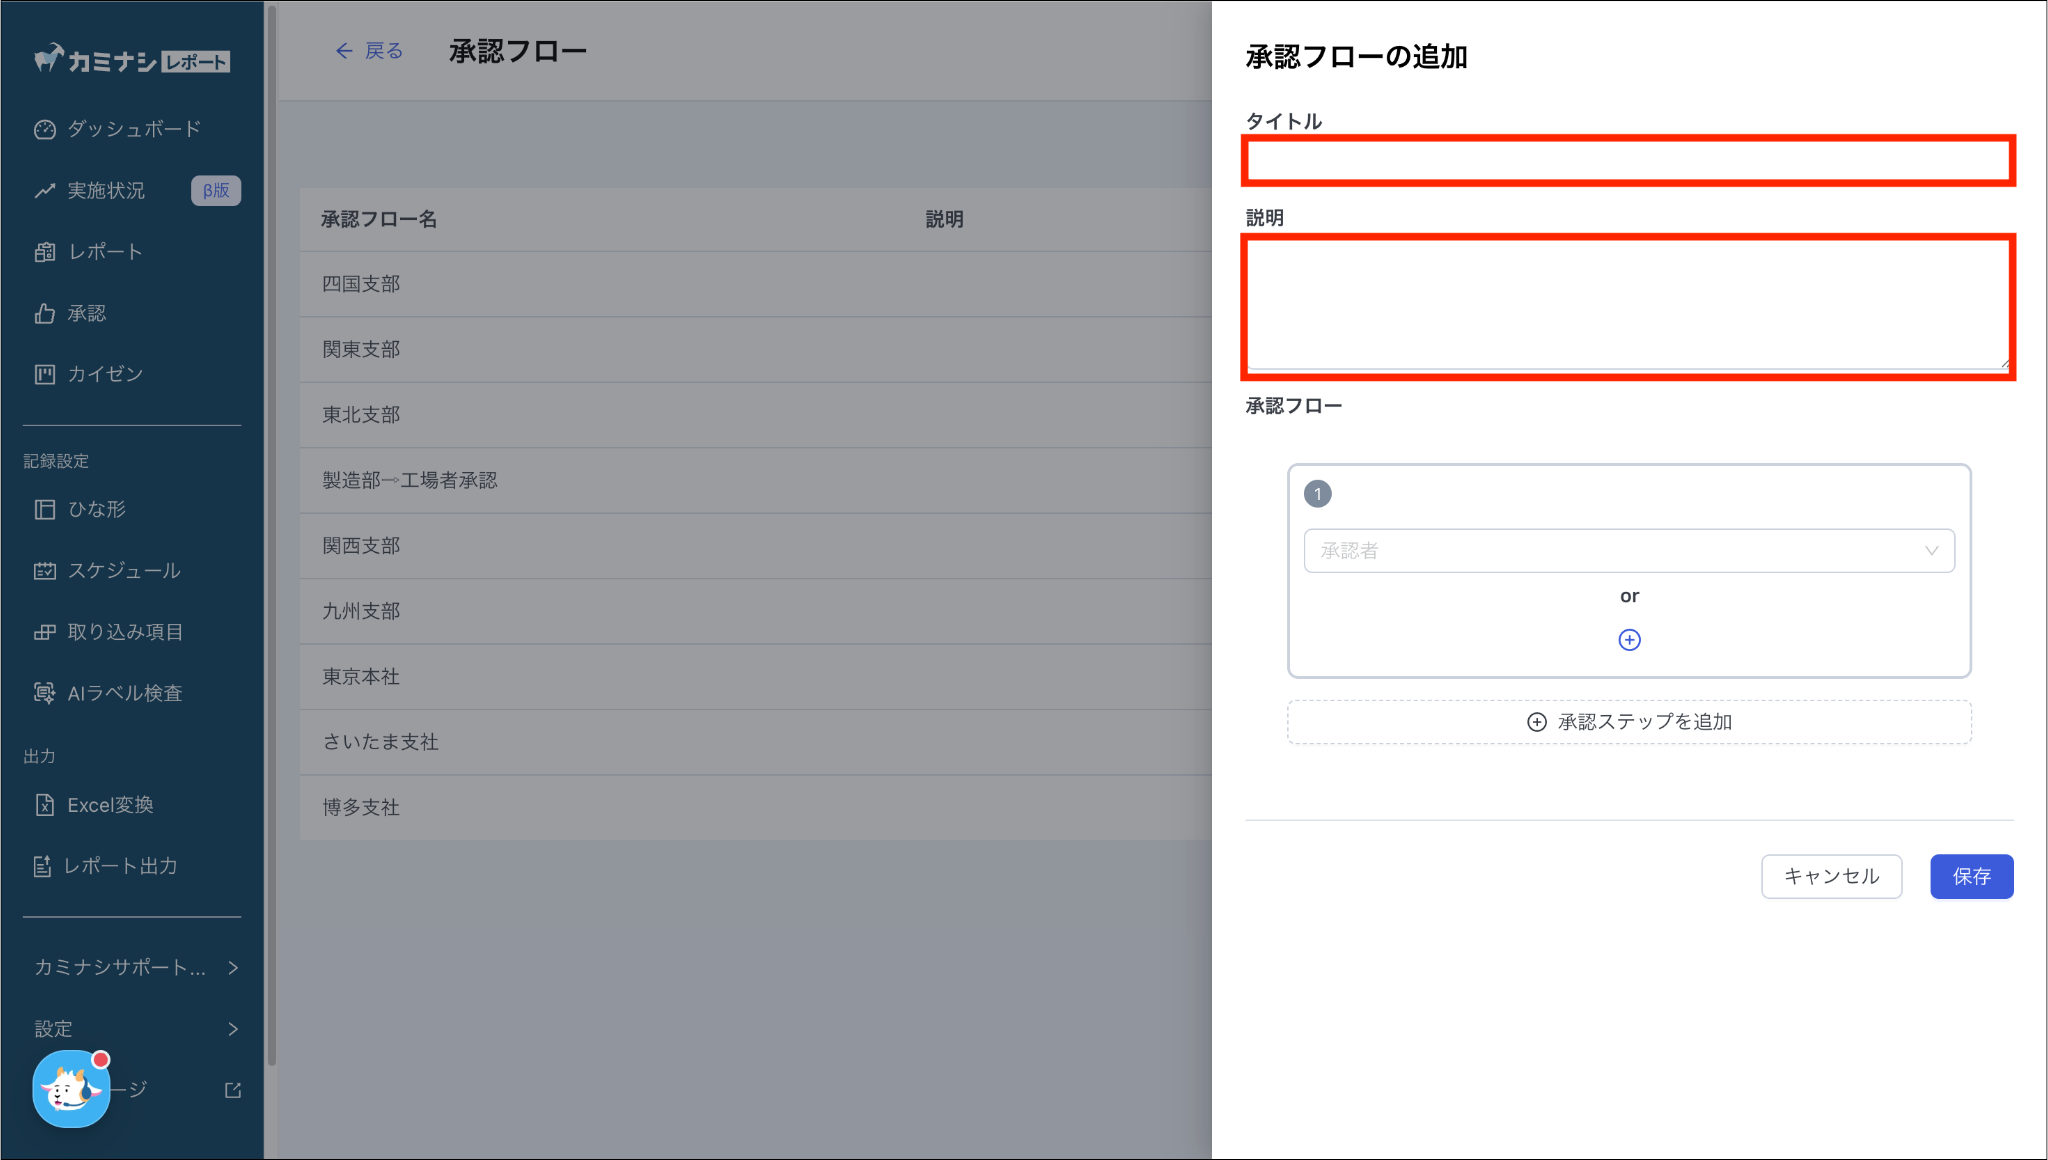Focus the タイトル input field

[1628, 161]
